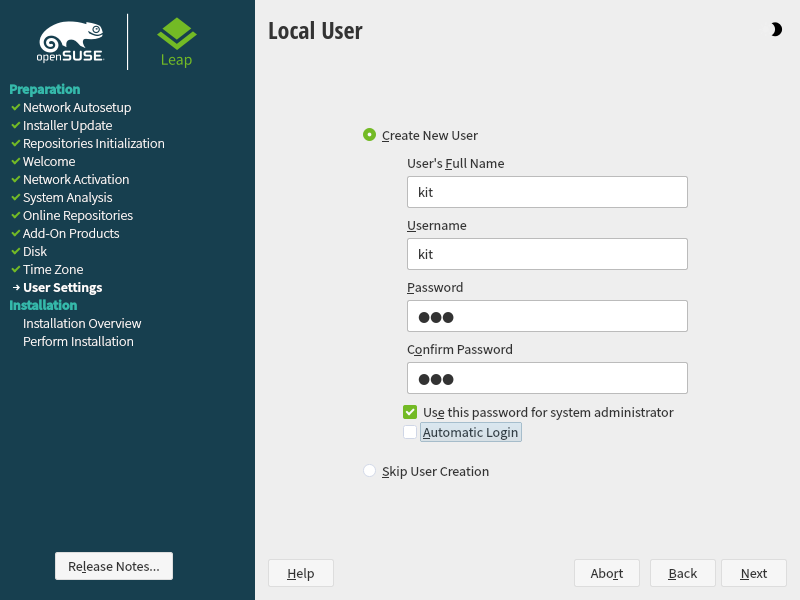Click User Settings step in sidebar

coord(62,288)
